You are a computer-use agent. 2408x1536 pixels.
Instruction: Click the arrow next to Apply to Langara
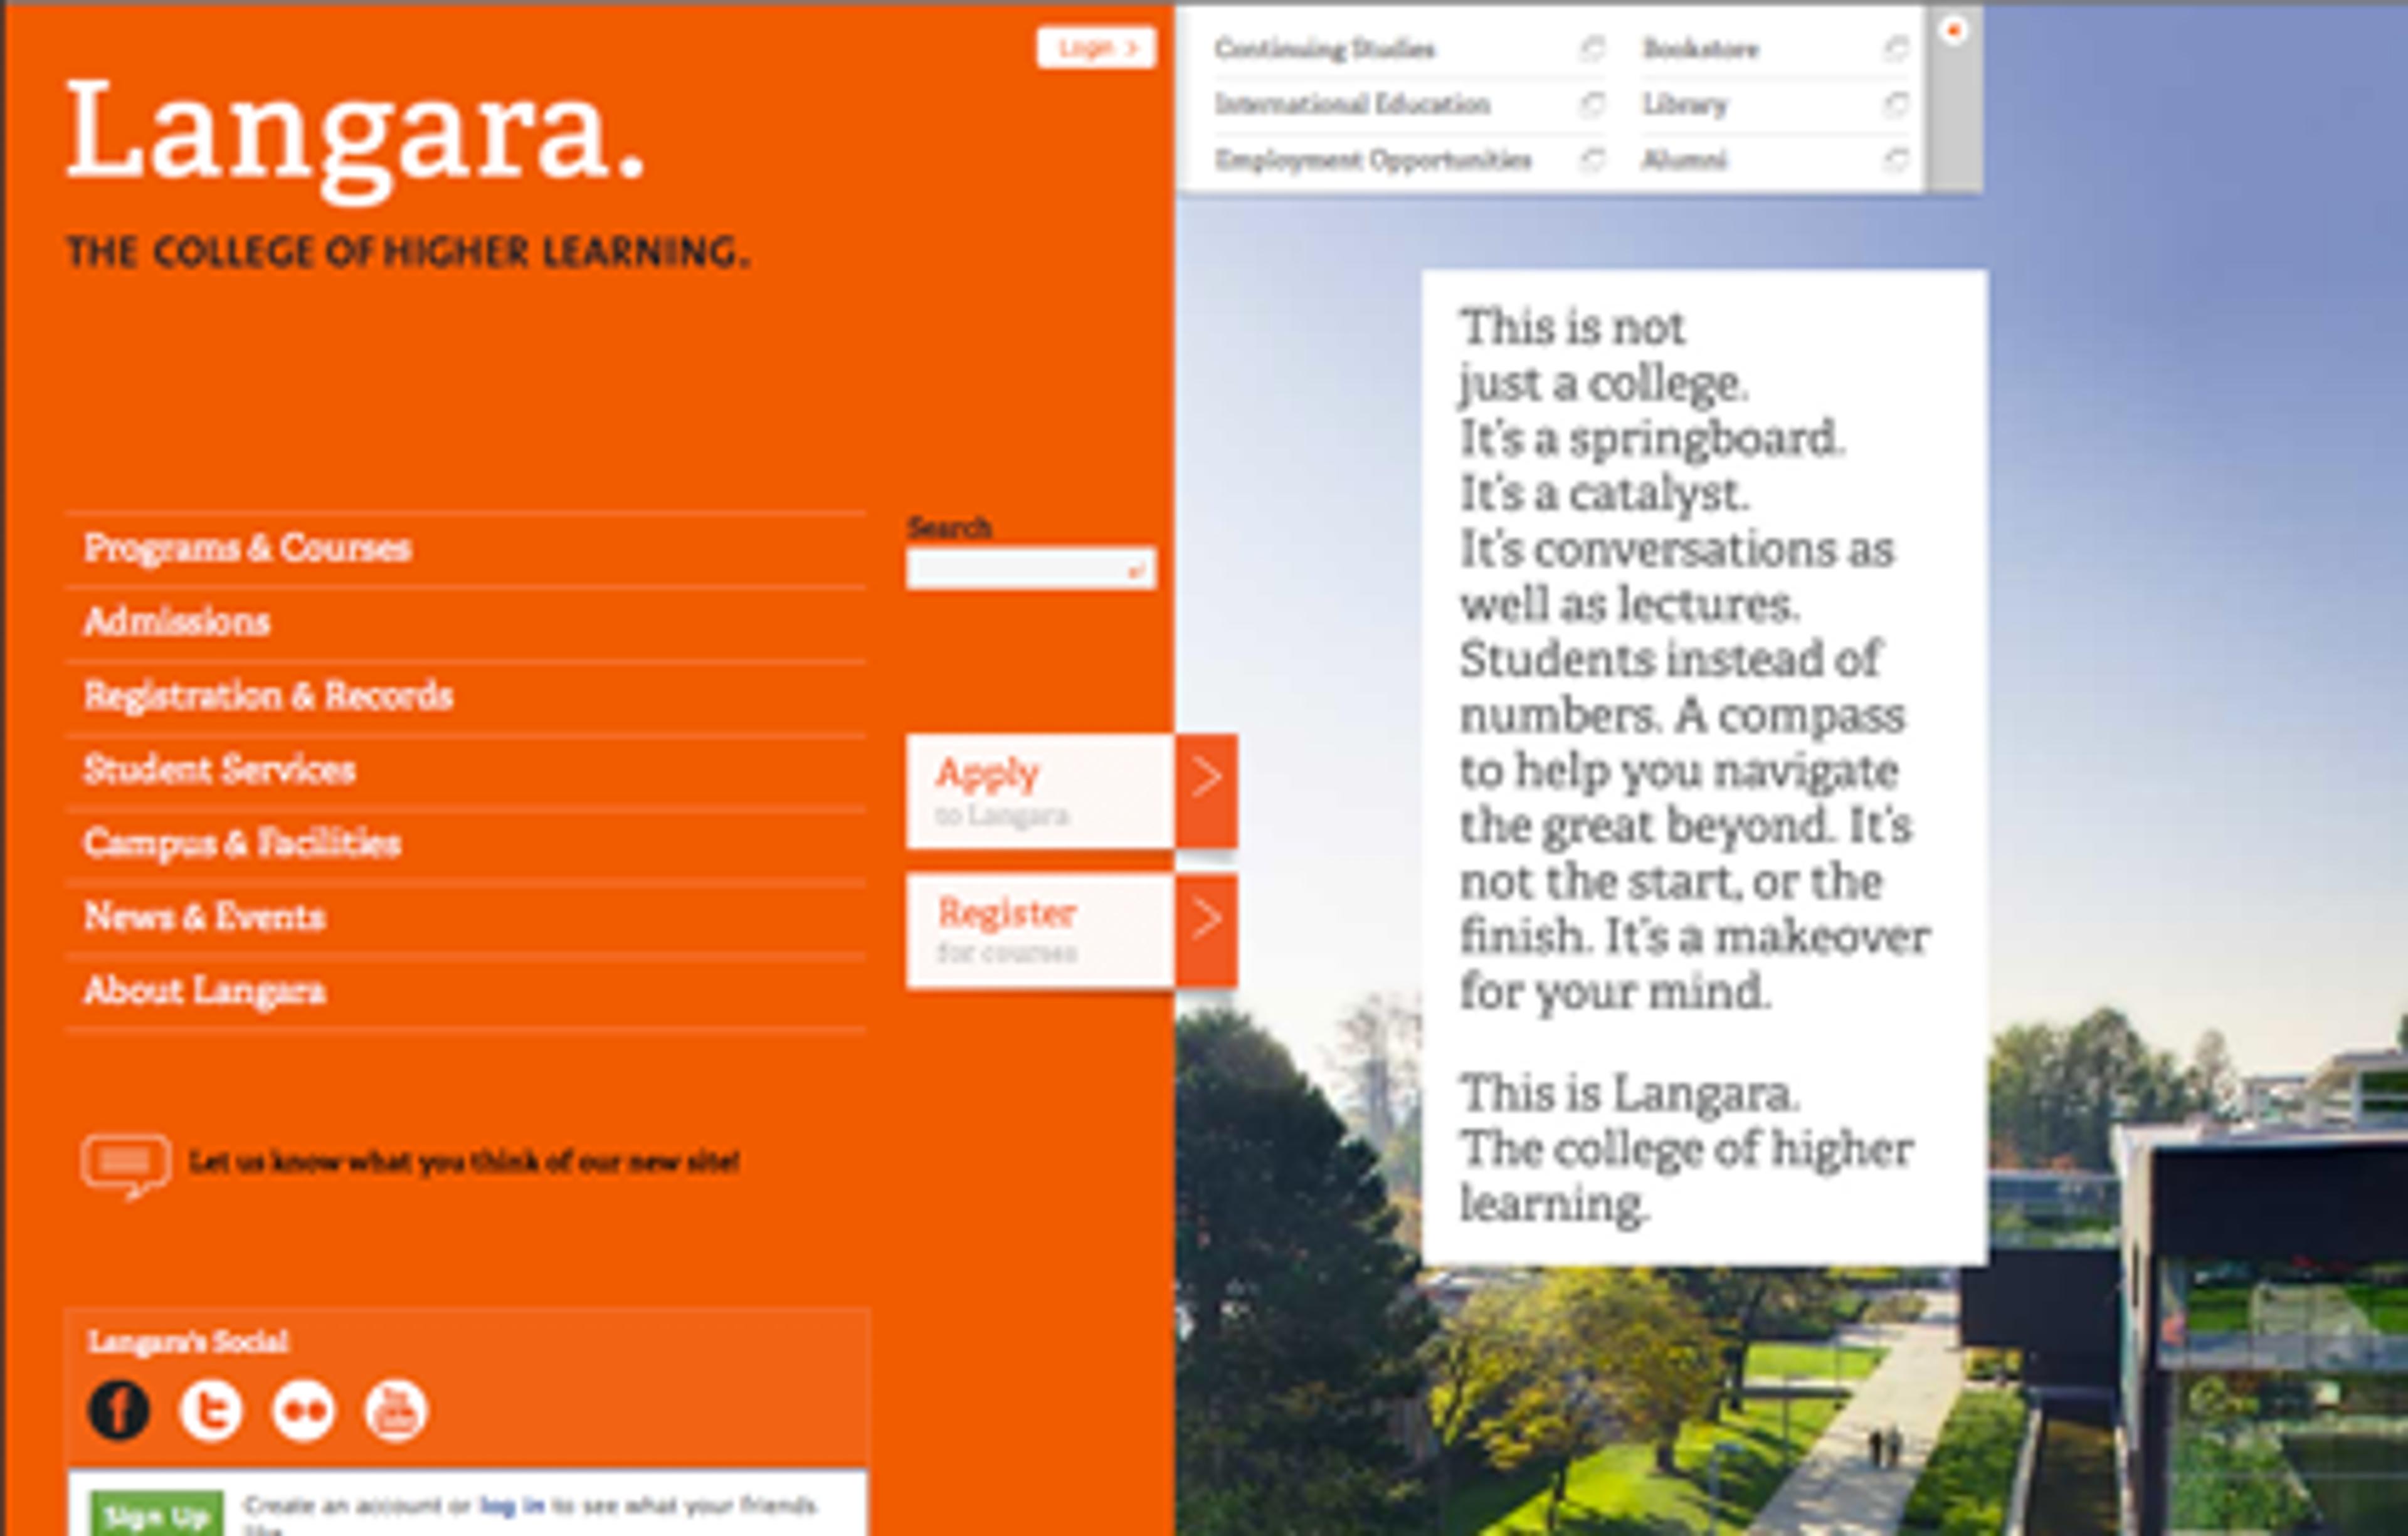coord(1206,778)
